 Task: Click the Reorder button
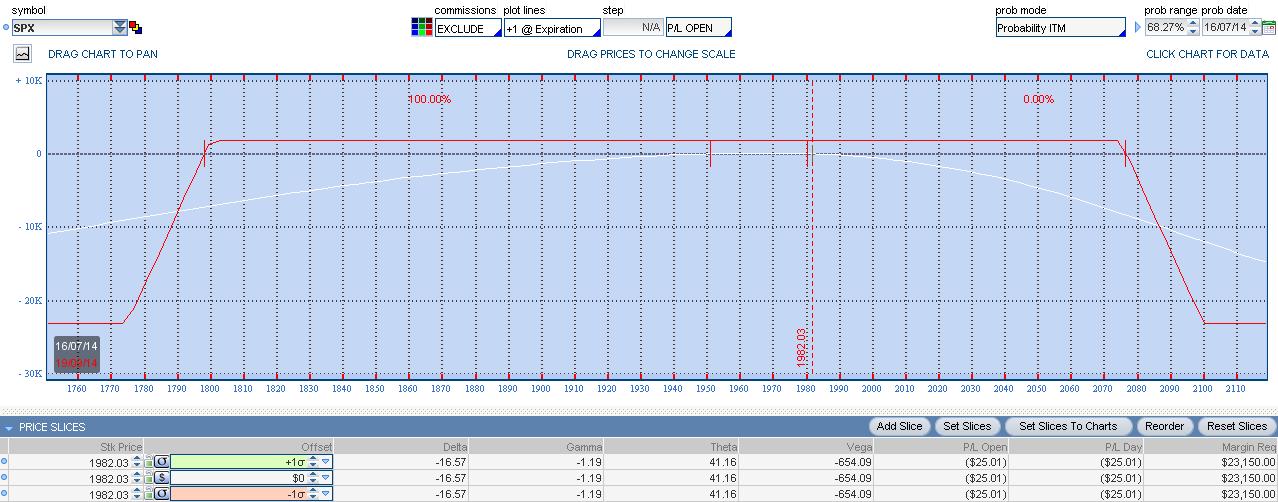tap(1165, 426)
